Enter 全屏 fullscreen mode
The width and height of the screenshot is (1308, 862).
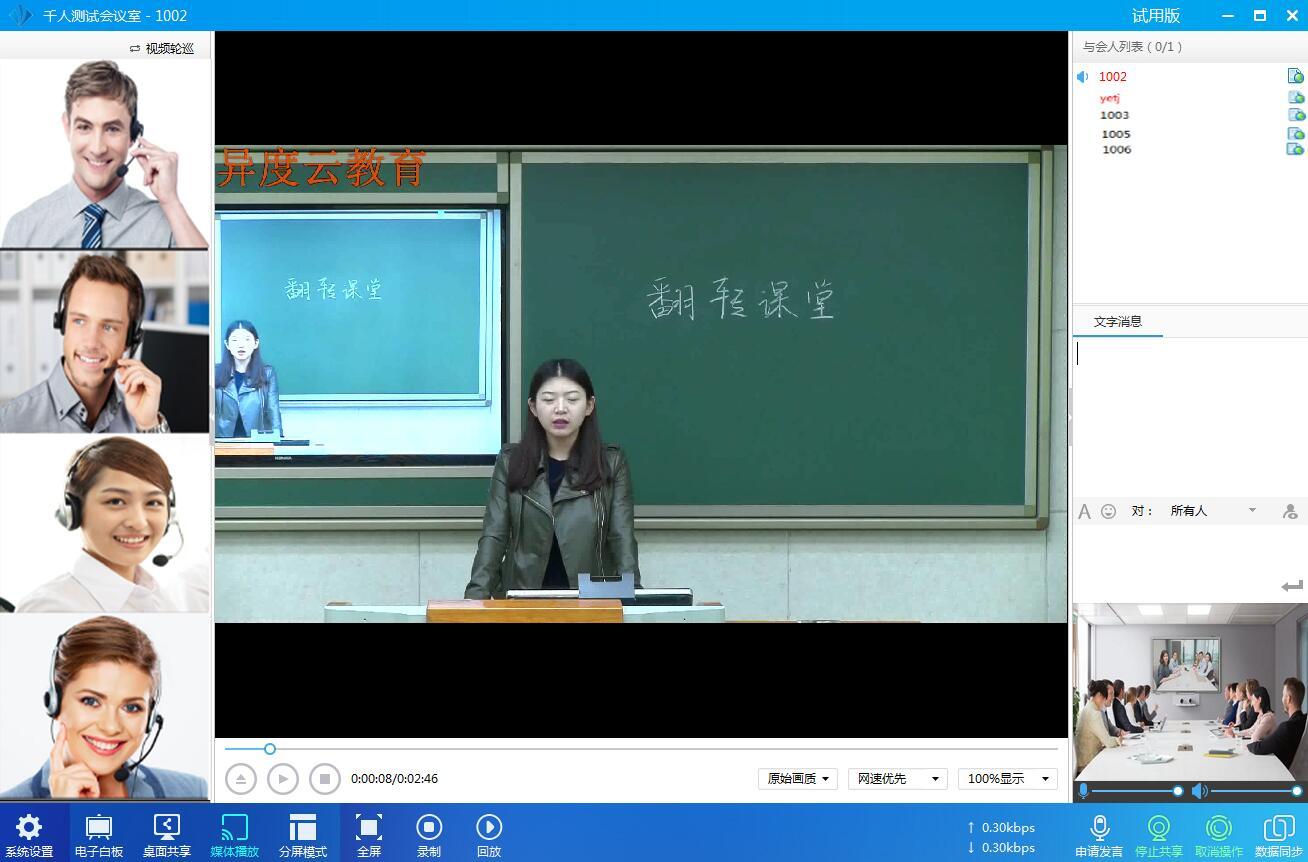[x=369, y=834]
